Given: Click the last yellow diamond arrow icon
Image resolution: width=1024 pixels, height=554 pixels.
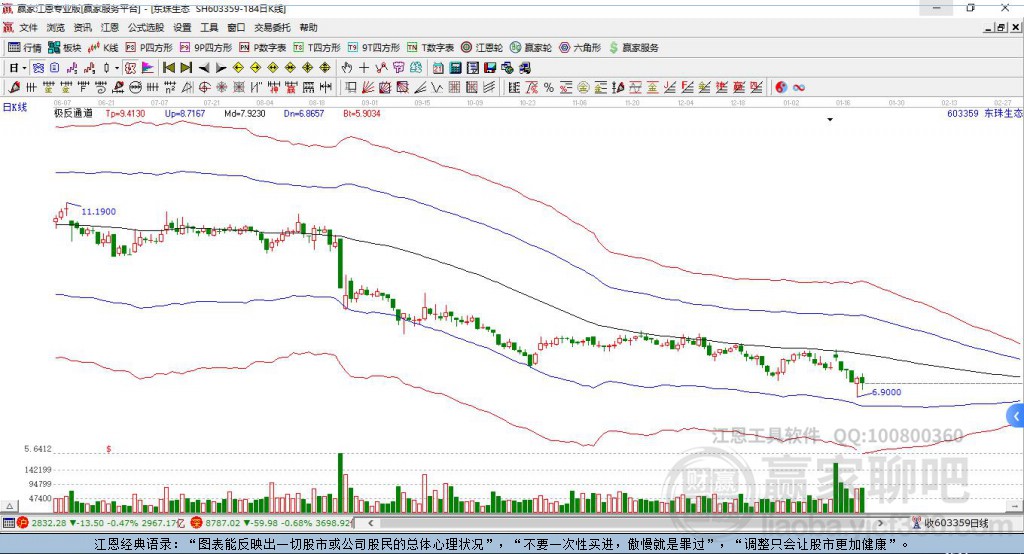Looking at the screenshot, I should click(325, 68).
